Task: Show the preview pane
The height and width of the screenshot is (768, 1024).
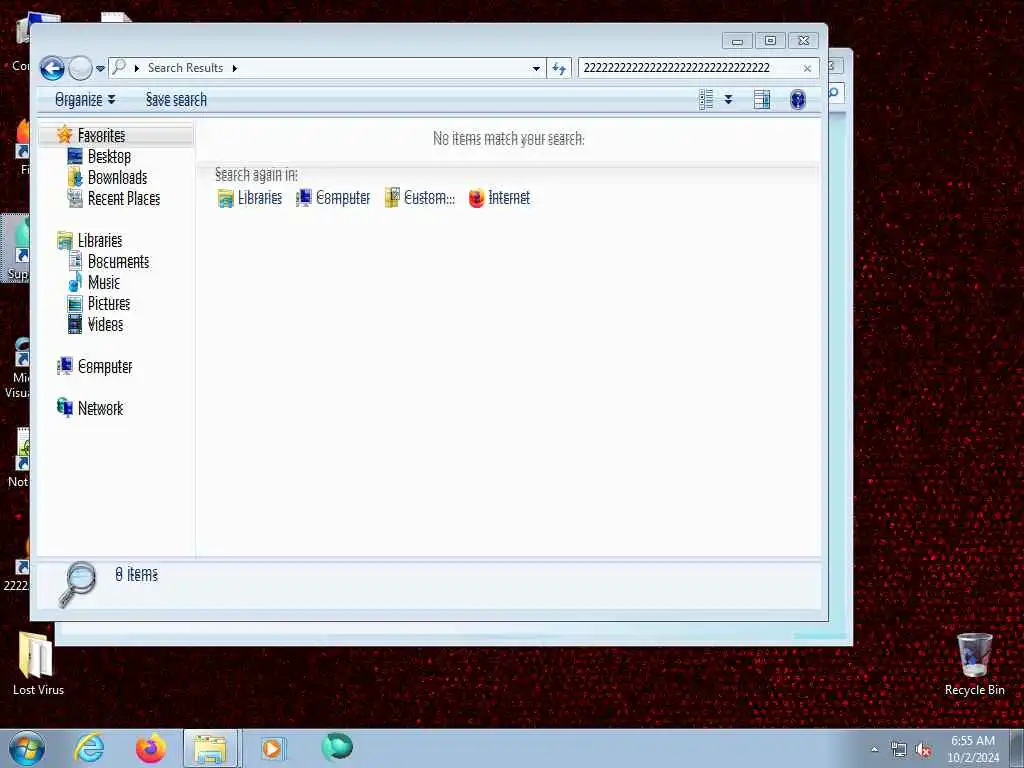Action: point(761,99)
